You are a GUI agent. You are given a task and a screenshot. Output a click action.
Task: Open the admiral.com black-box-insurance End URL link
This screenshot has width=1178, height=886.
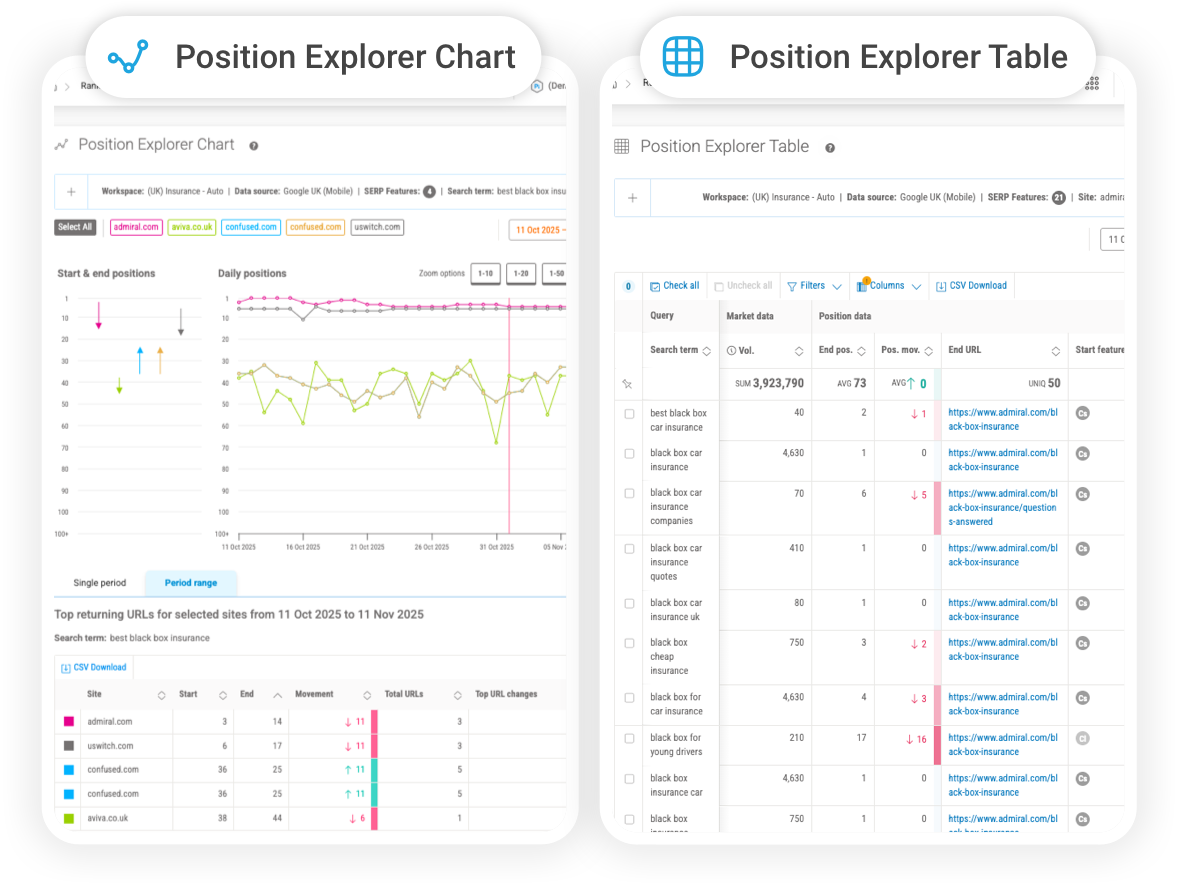[x=1002, y=419]
